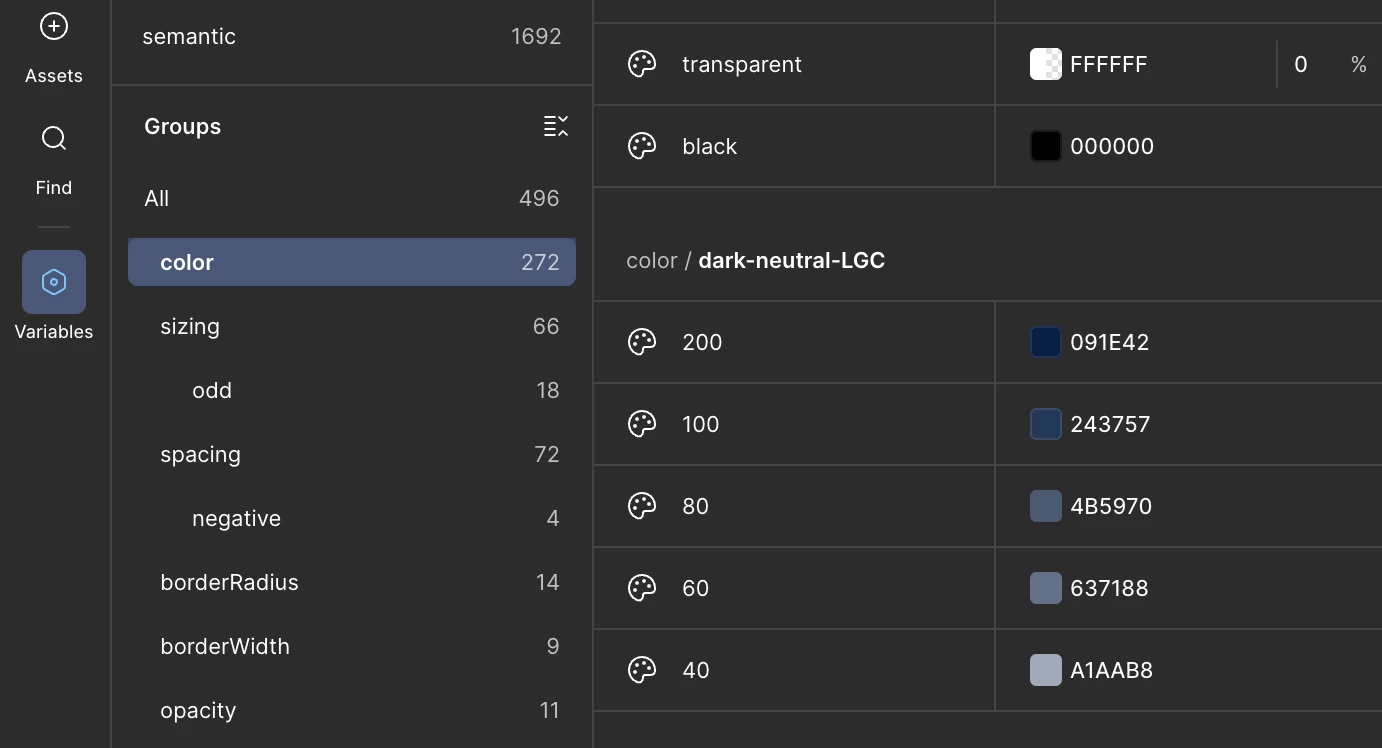
Task: Show All variable groups
Action: [x=352, y=198]
